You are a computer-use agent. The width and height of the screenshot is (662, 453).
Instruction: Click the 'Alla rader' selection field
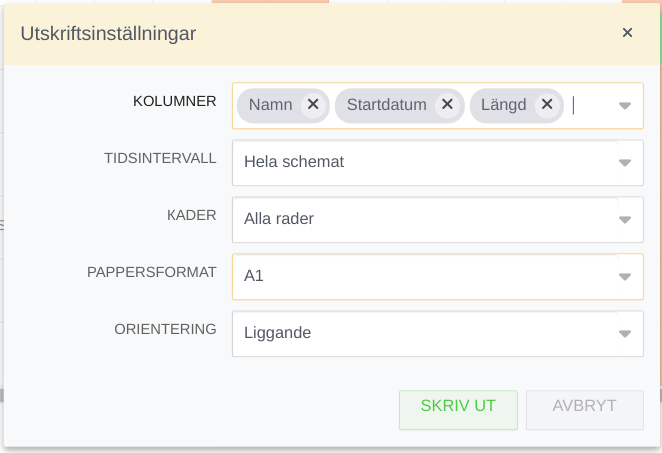(420, 219)
